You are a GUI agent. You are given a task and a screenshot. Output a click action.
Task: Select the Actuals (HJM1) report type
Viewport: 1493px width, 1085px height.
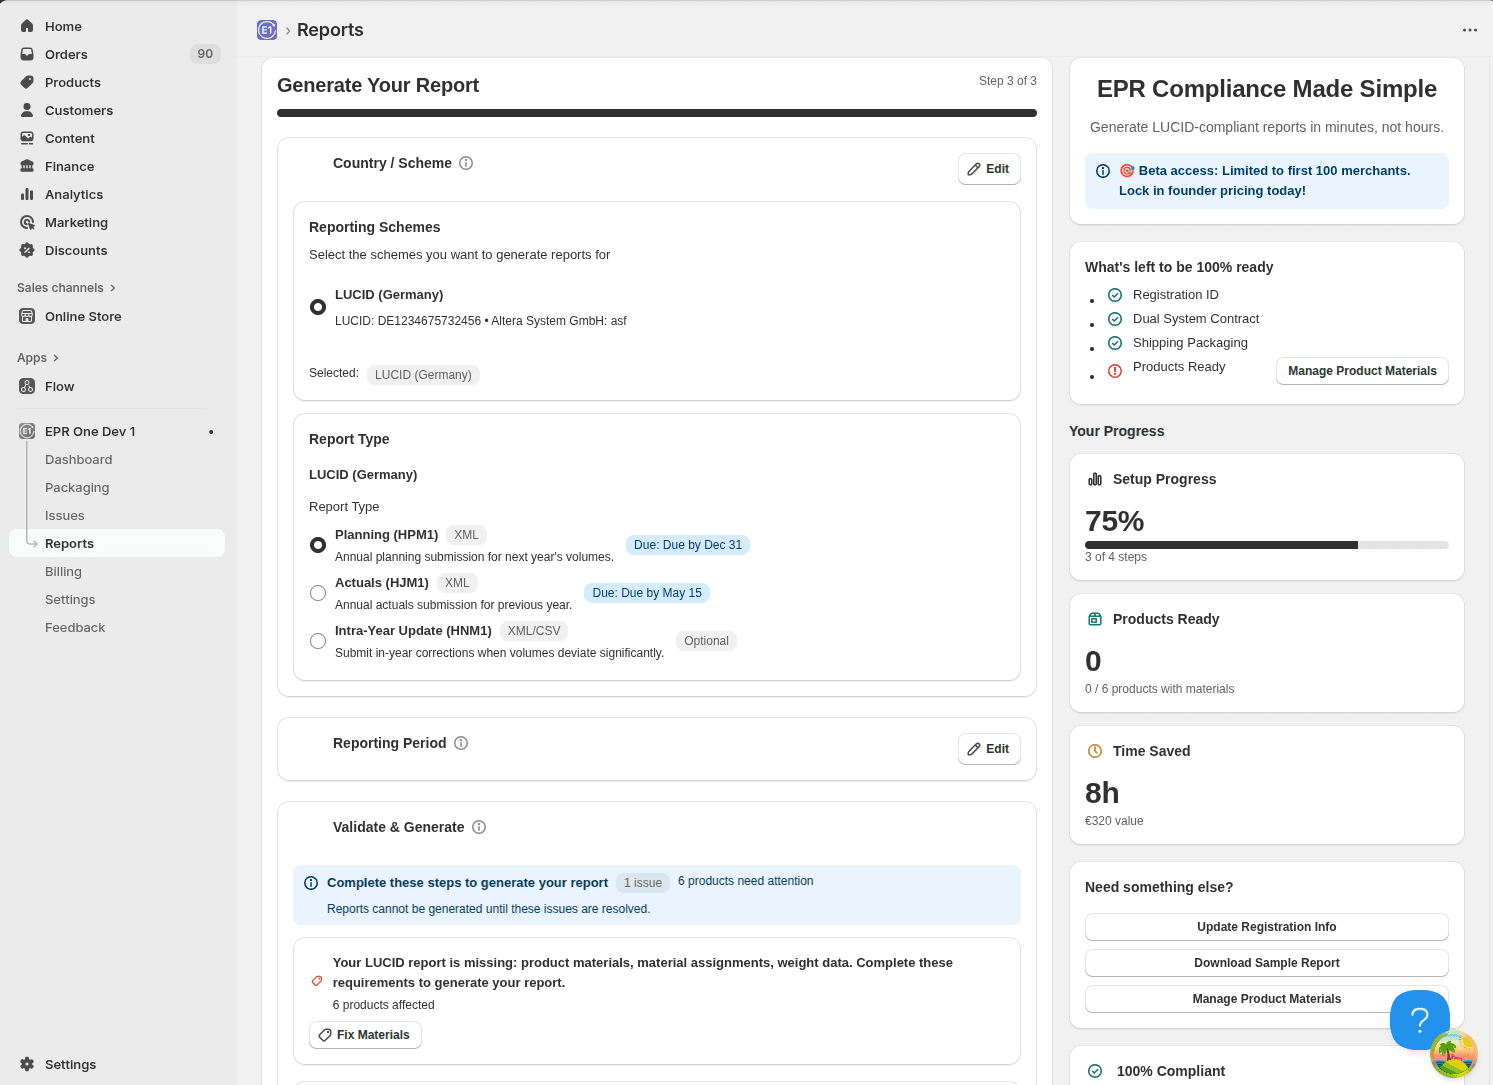point(318,593)
